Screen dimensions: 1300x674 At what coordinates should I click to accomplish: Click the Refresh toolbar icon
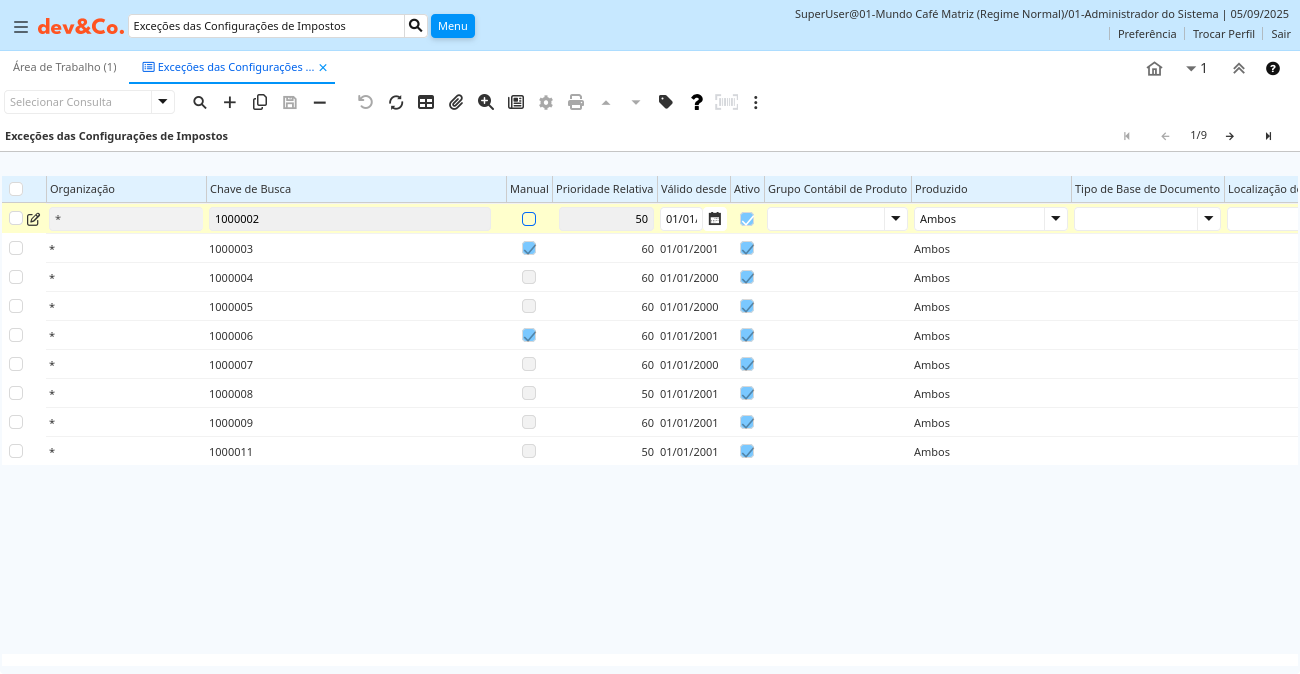[396, 102]
